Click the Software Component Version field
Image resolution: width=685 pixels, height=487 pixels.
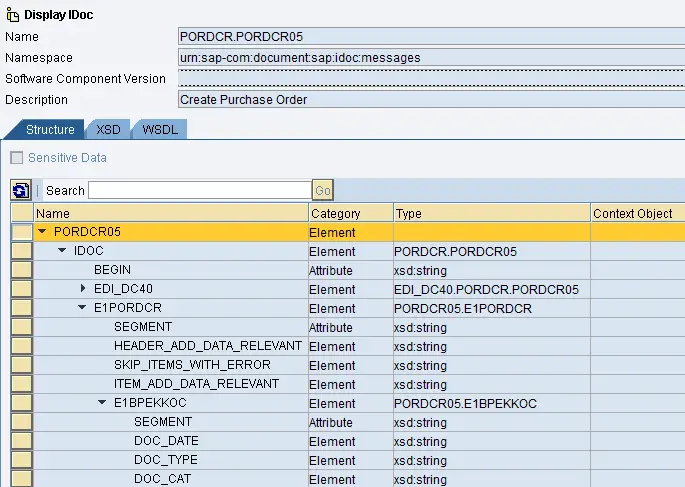431,79
